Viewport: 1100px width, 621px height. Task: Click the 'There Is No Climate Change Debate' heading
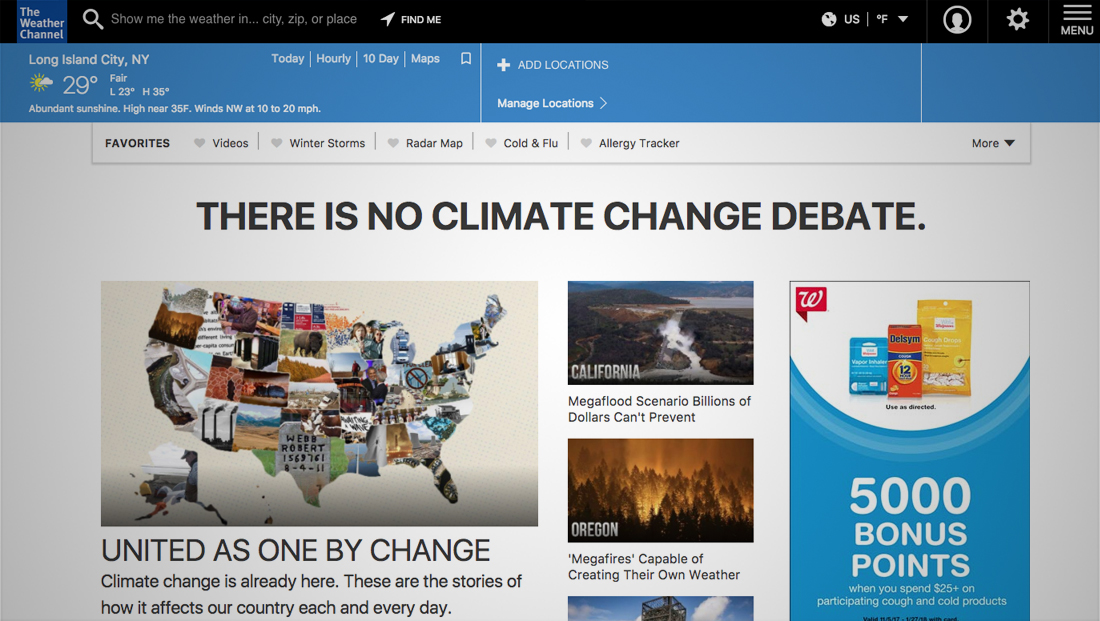pos(561,216)
